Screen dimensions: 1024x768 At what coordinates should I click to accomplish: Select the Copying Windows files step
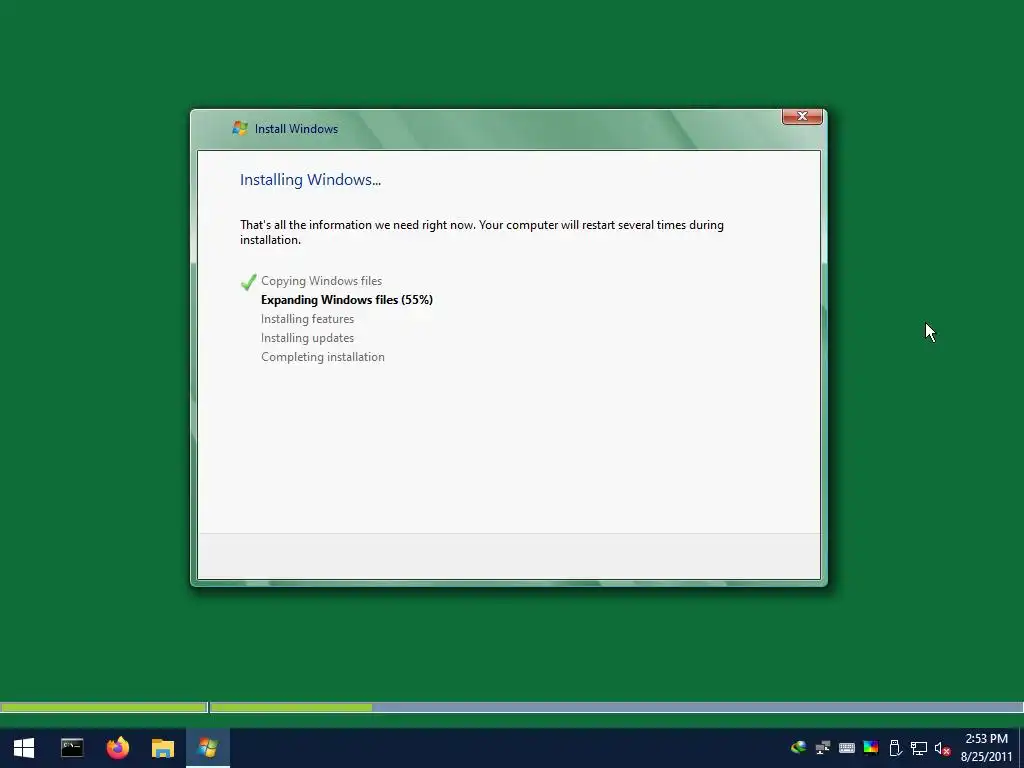pos(321,281)
